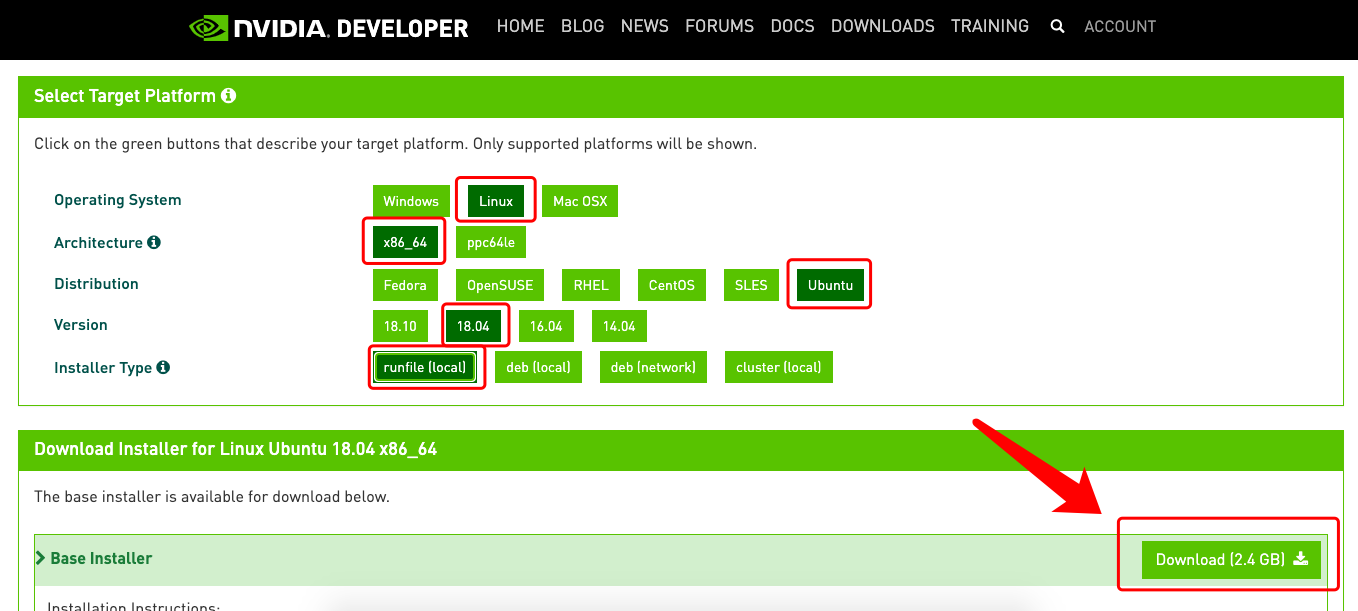Click the Distribution label
Image resolution: width=1358 pixels, height=611 pixels.
96,284
